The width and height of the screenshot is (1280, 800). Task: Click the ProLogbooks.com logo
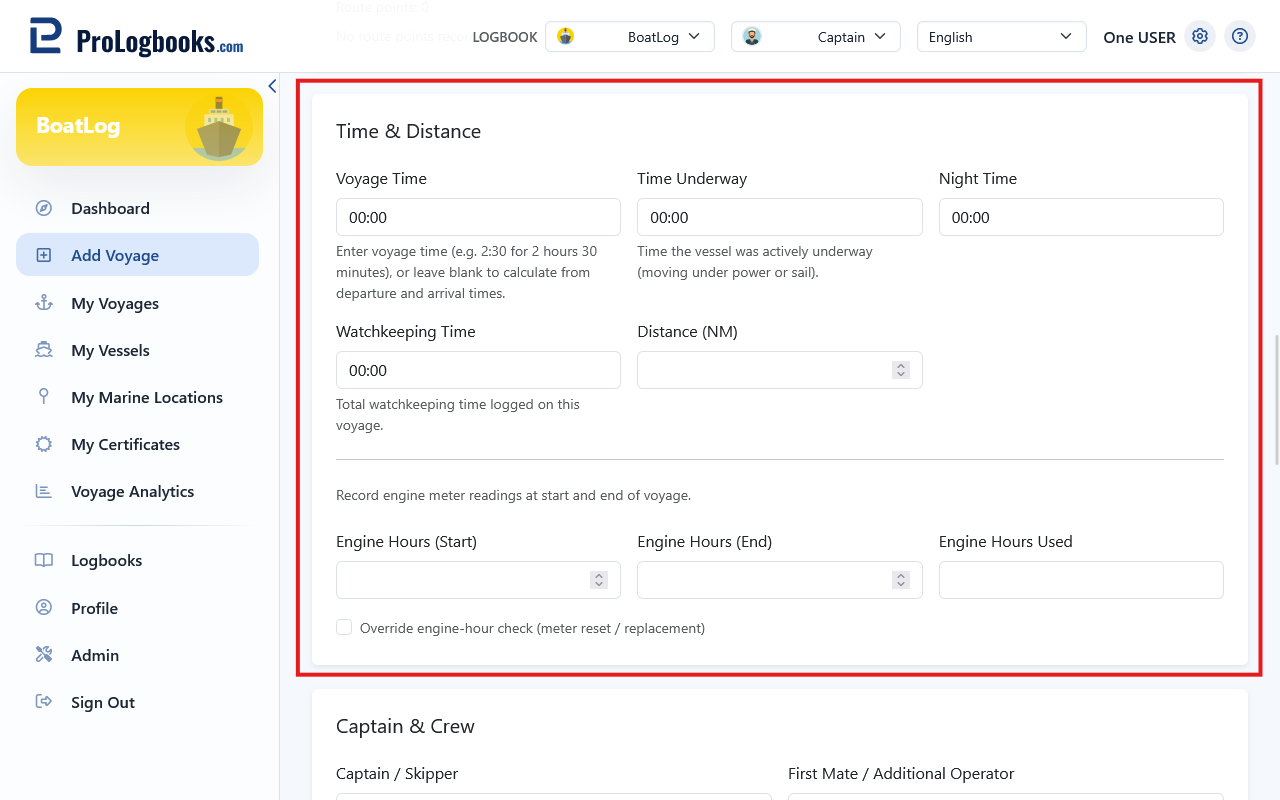coord(136,37)
